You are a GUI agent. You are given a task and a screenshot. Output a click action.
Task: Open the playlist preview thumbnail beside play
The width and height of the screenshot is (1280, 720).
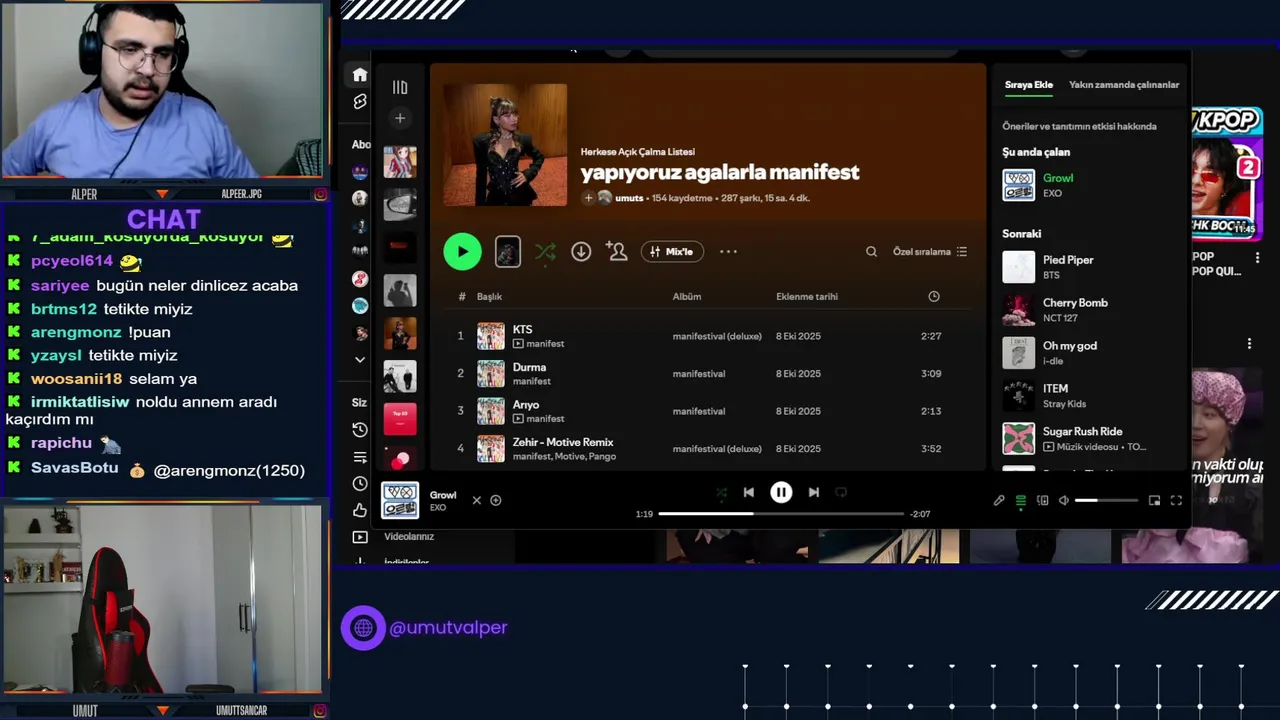coord(508,252)
